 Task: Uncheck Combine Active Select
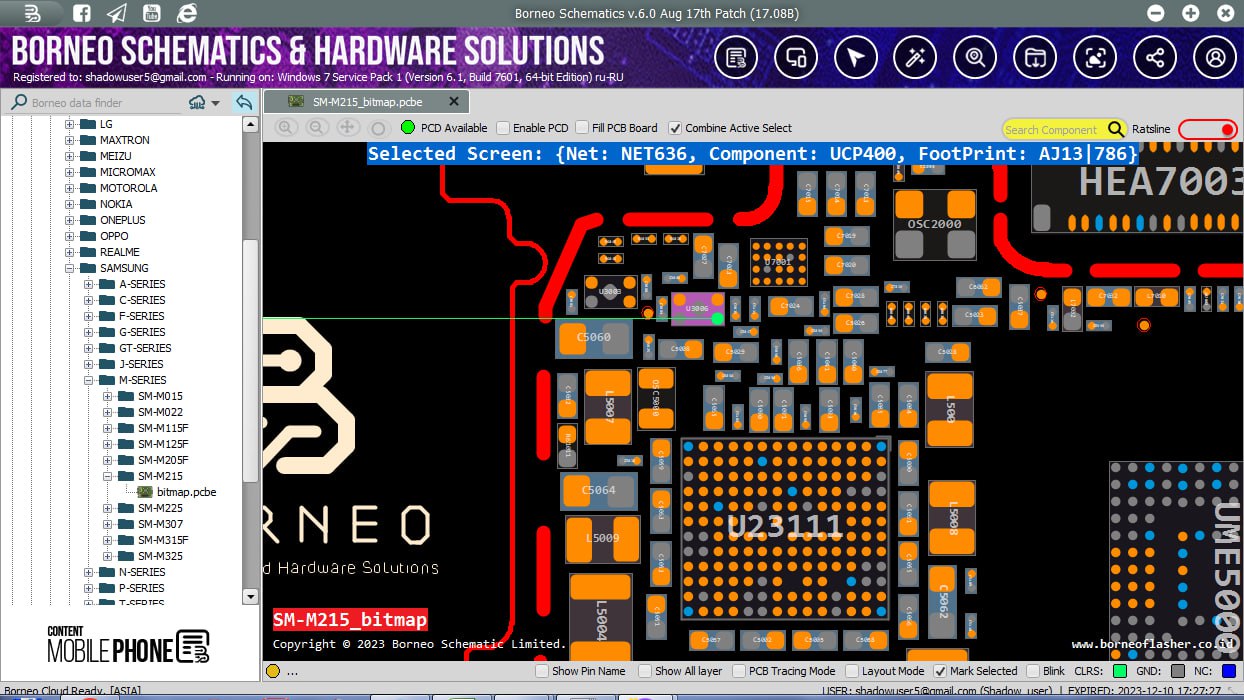(675, 128)
